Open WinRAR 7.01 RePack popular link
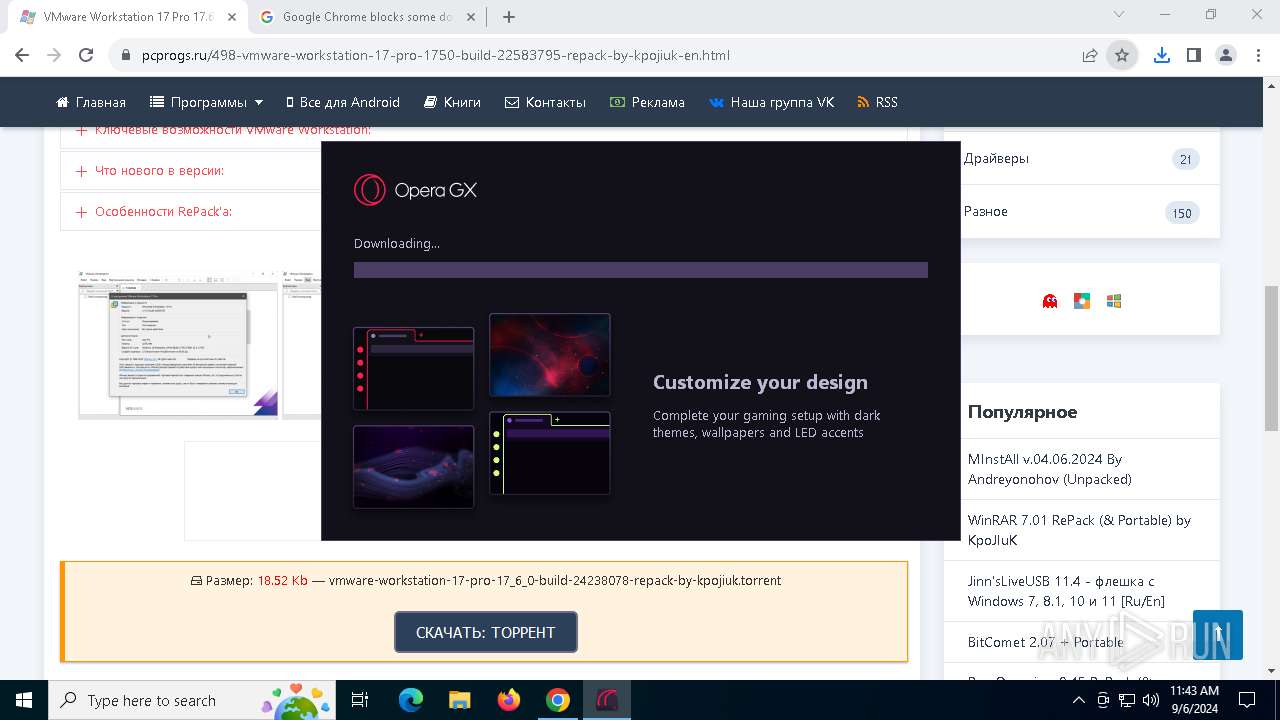This screenshot has width=1280, height=720. [x=1079, y=530]
